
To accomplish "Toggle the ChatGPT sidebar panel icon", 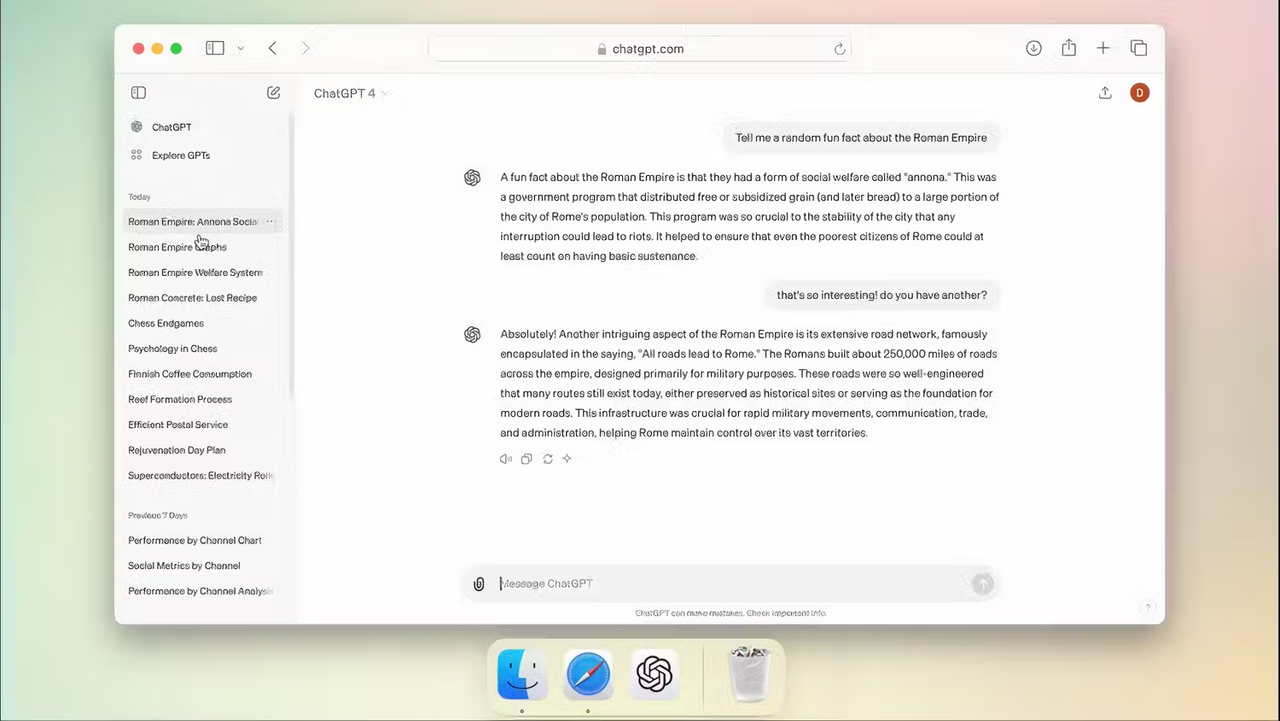I will 139,93.
